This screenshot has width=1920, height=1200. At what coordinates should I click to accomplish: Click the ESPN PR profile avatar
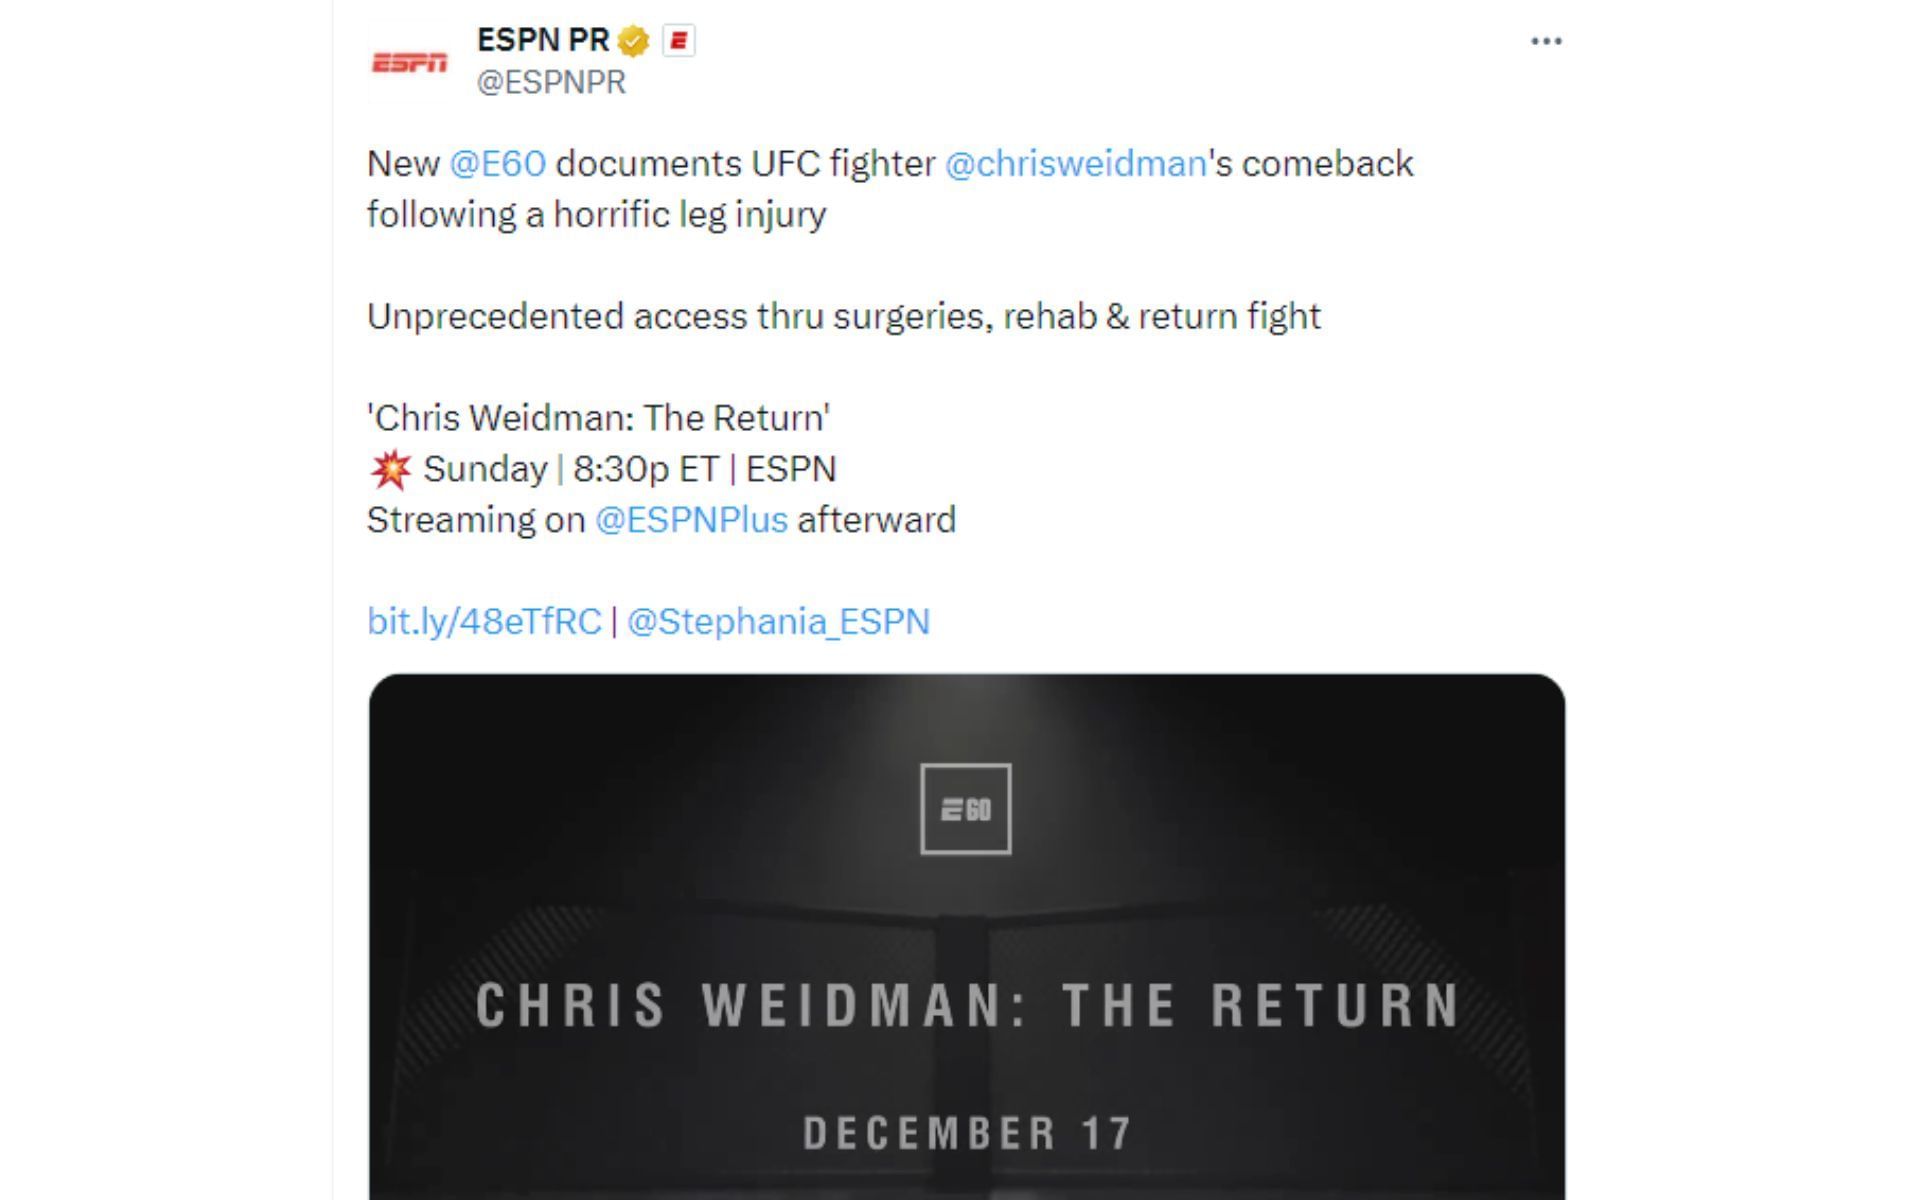tap(409, 63)
